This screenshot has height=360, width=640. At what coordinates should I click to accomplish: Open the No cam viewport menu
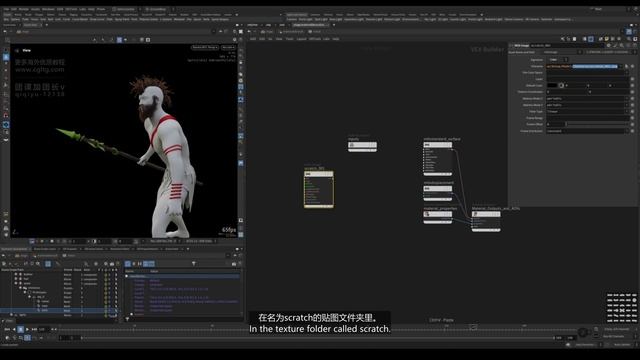228,47
